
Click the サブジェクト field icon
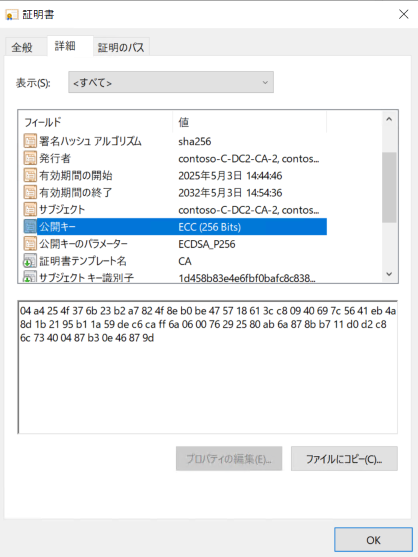click(x=30, y=209)
